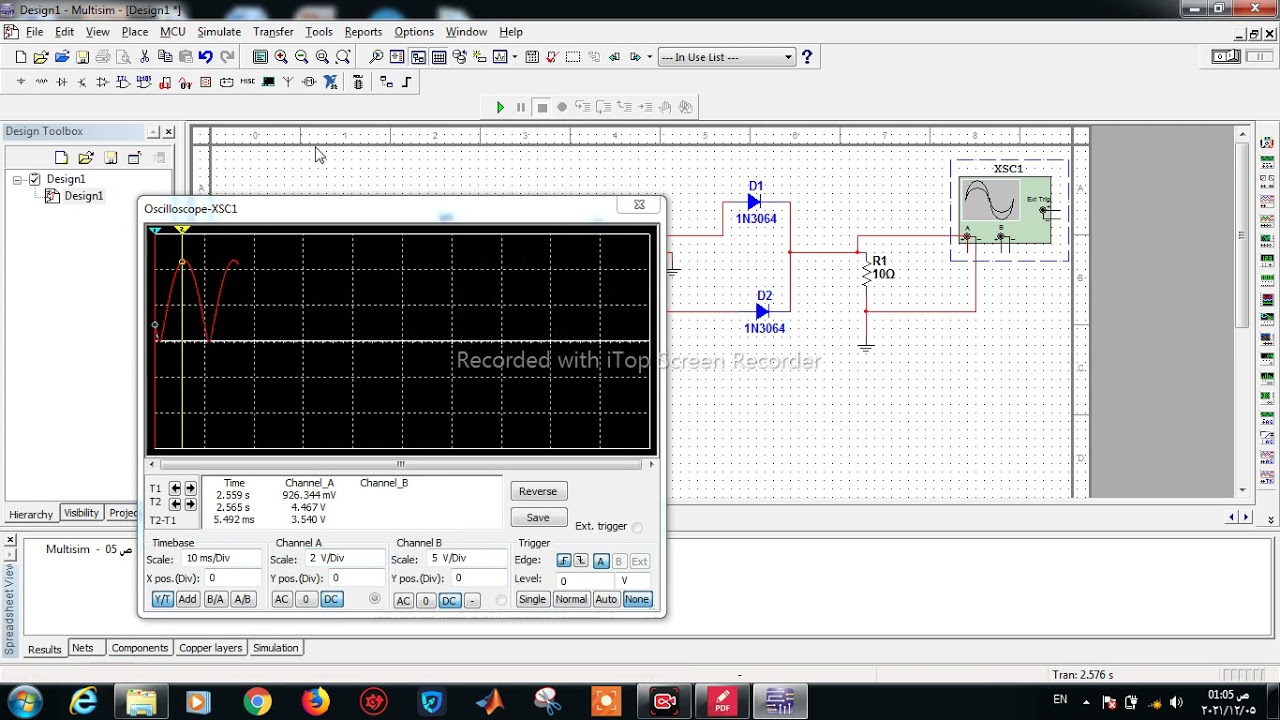Start simulation with the green Run button
Image resolution: width=1280 pixels, height=720 pixels.
500,107
